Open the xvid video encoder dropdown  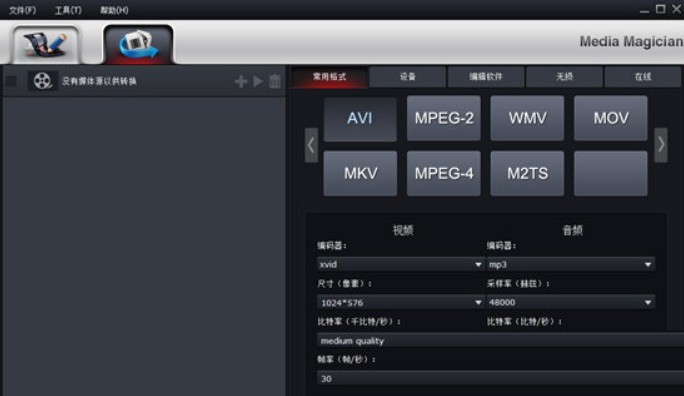[400, 264]
